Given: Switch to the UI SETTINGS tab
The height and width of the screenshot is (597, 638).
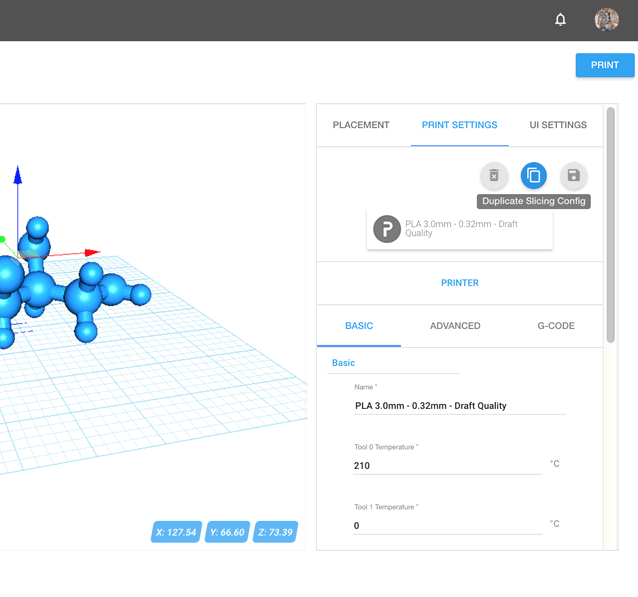Looking at the screenshot, I should click(x=558, y=125).
